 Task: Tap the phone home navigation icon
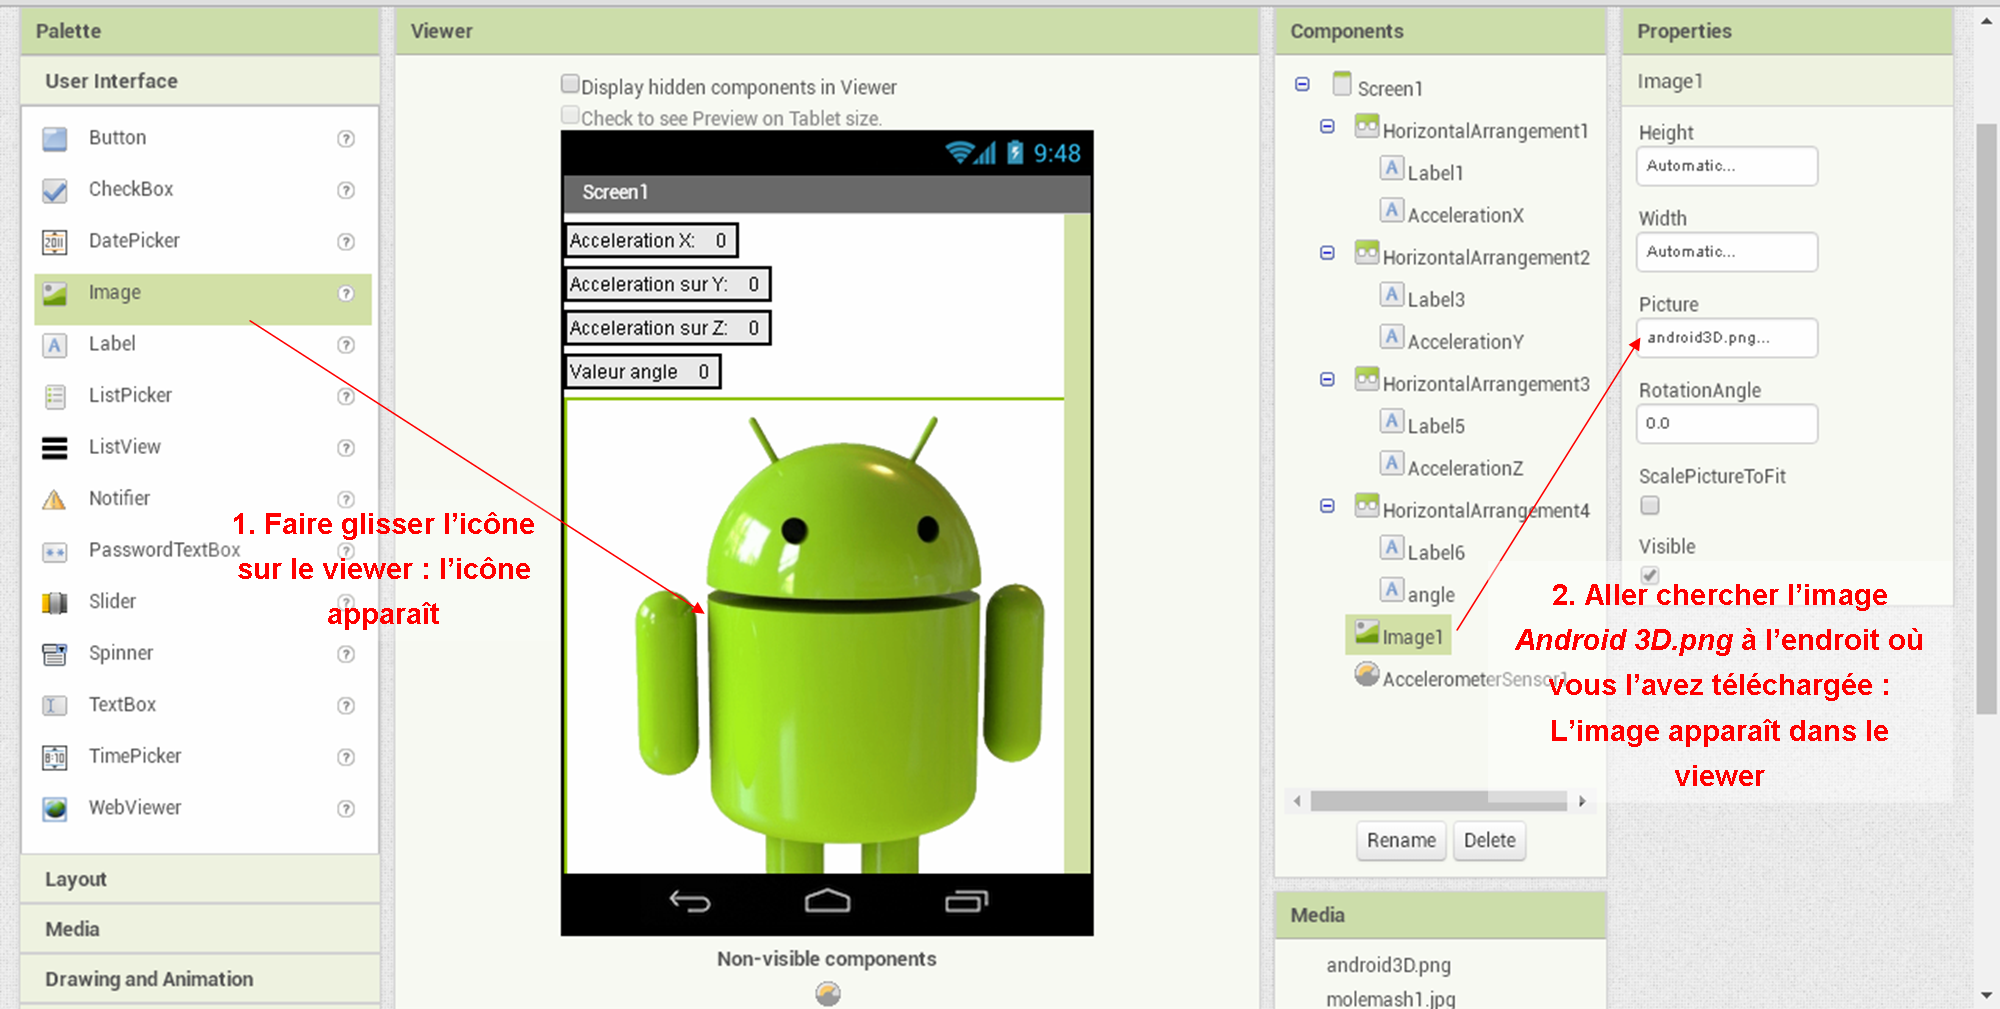pyautogui.click(x=827, y=901)
